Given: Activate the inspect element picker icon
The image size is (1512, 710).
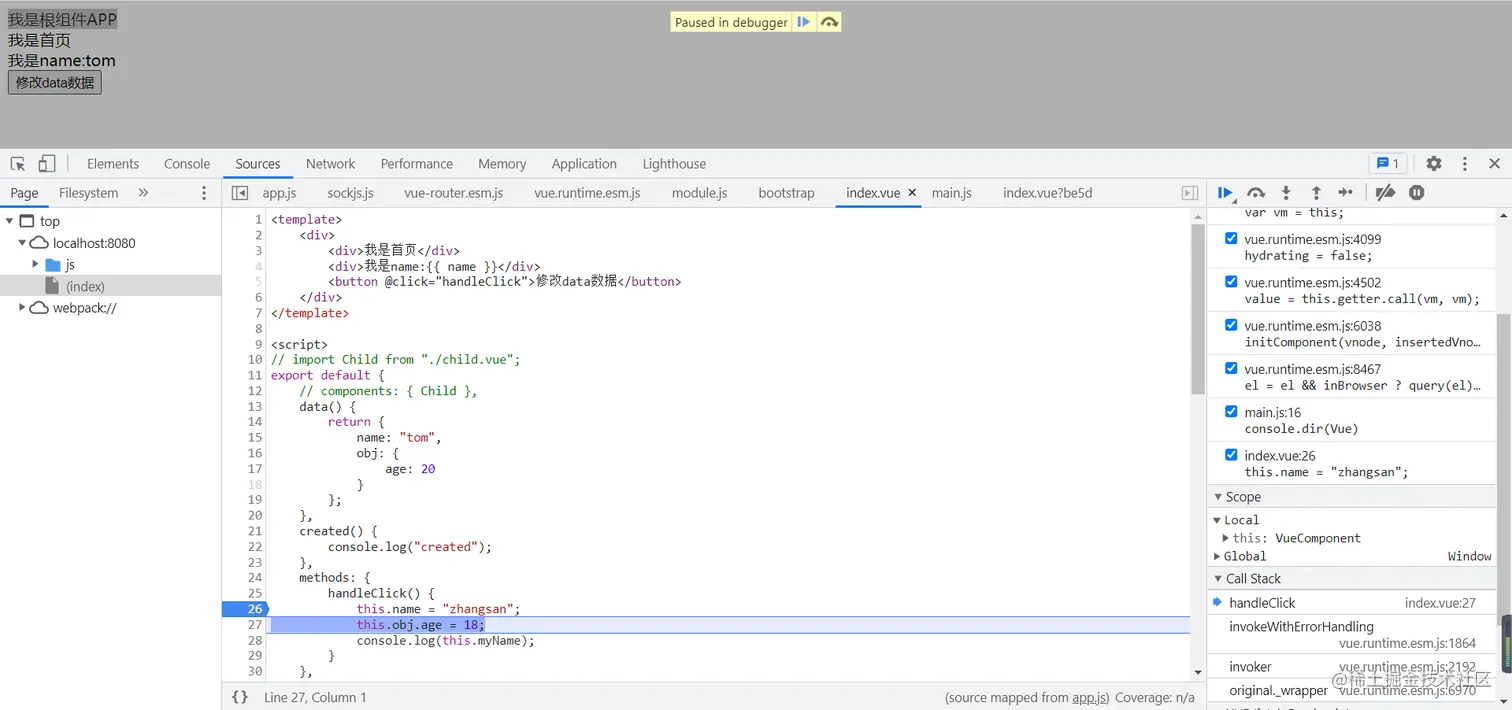Looking at the screenshot, I should 18,164.
